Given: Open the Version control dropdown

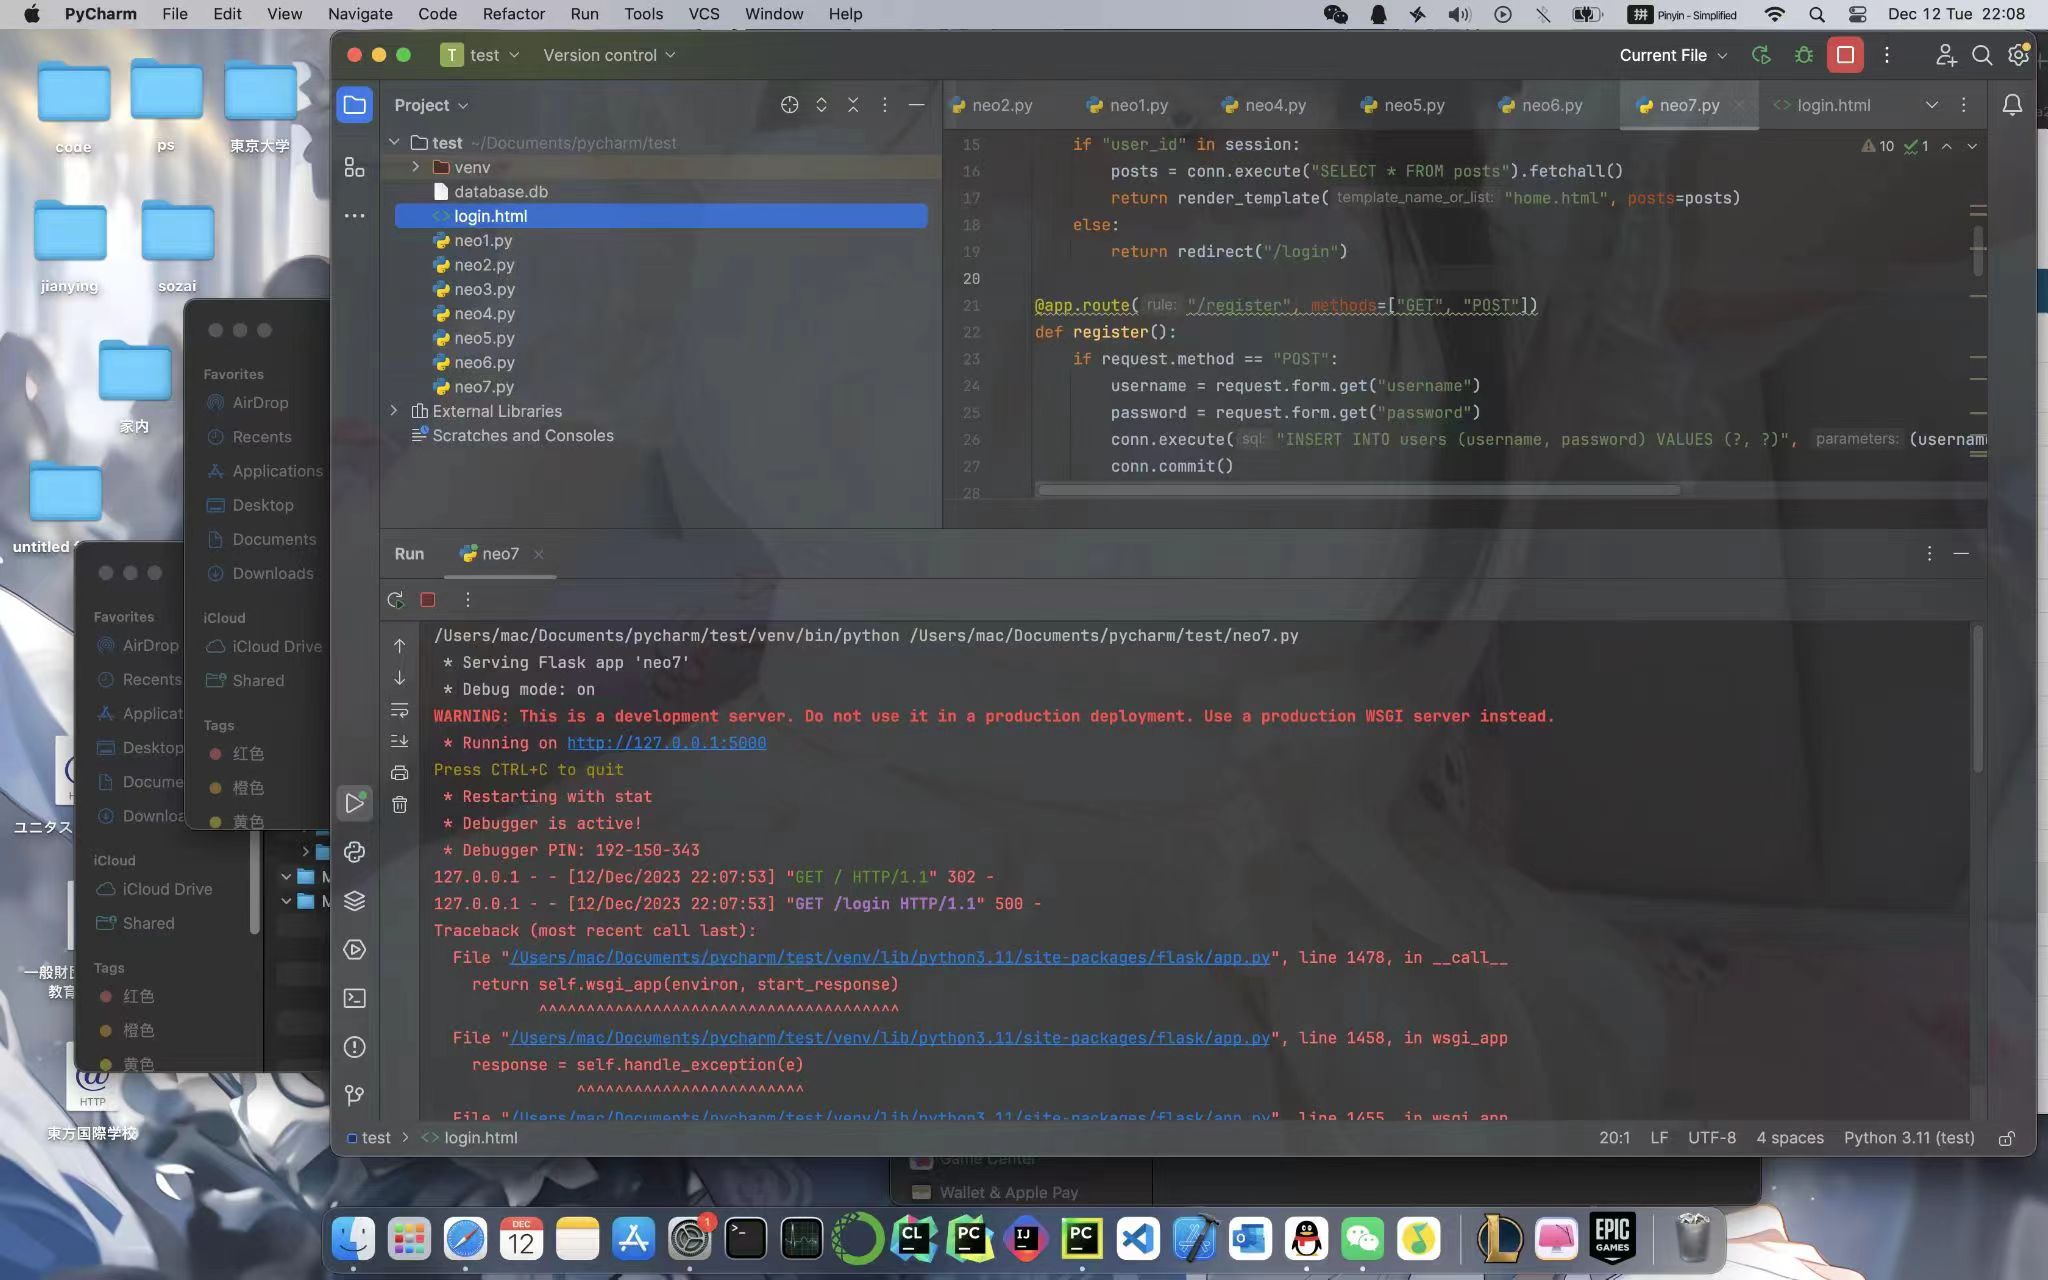Looking at the screenshot, I should [x=609, y=55].
